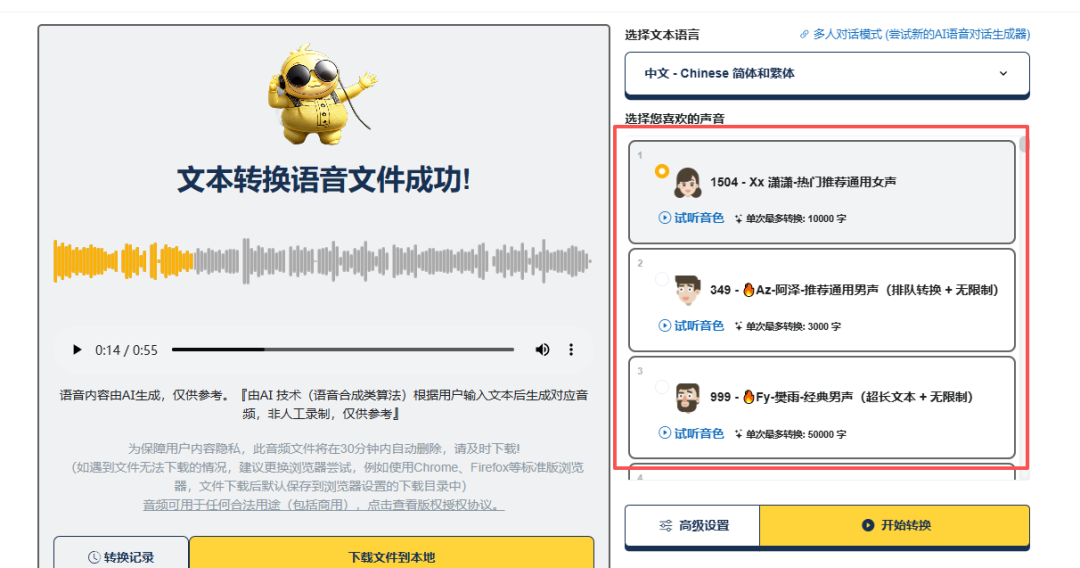Image resolution: width=1080 pixels, height=568 pixels.
Task: Click play icon beside 潇潇 试听音色
Action: pos(665,218)
